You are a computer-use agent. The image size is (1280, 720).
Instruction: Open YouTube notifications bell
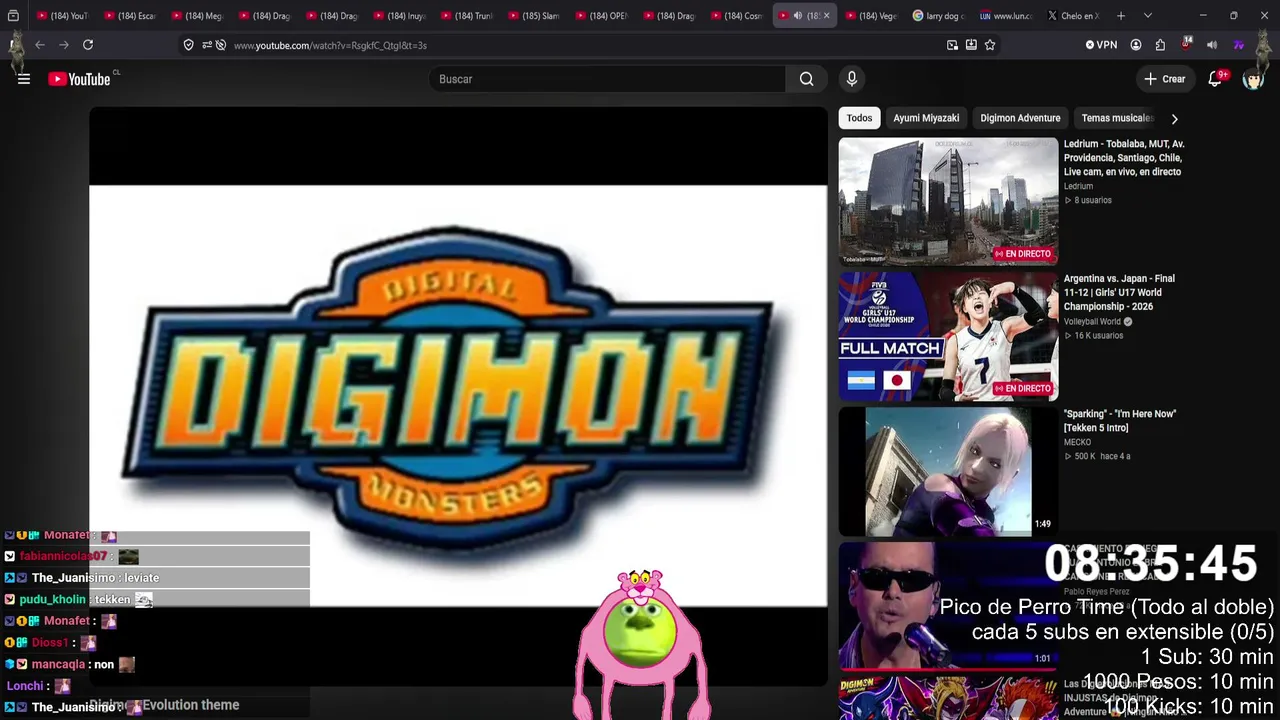point(1215,79)
